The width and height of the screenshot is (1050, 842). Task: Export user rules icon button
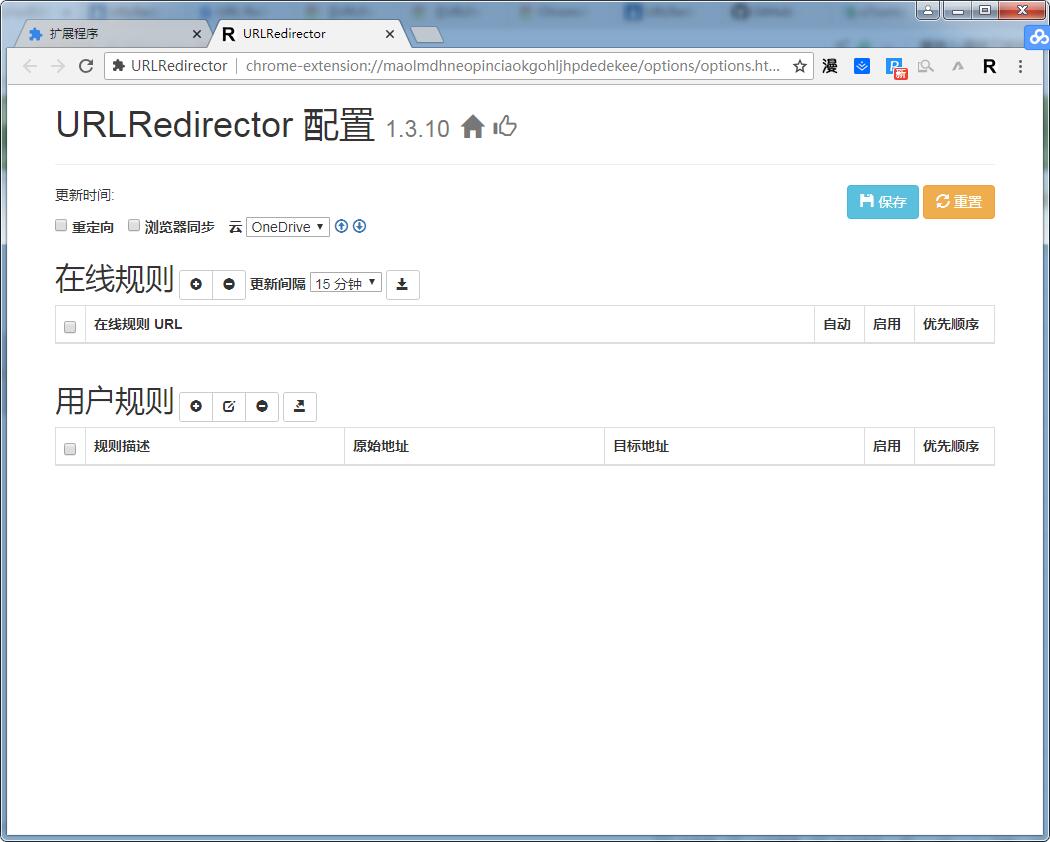tap(300, 407)
